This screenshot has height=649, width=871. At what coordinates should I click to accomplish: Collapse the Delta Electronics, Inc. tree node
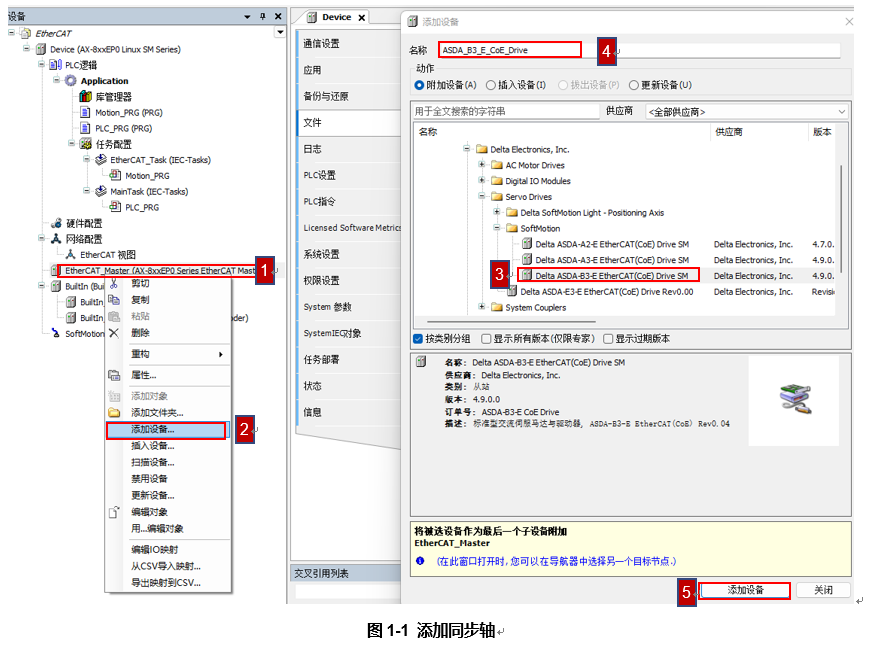pos(467,148)
